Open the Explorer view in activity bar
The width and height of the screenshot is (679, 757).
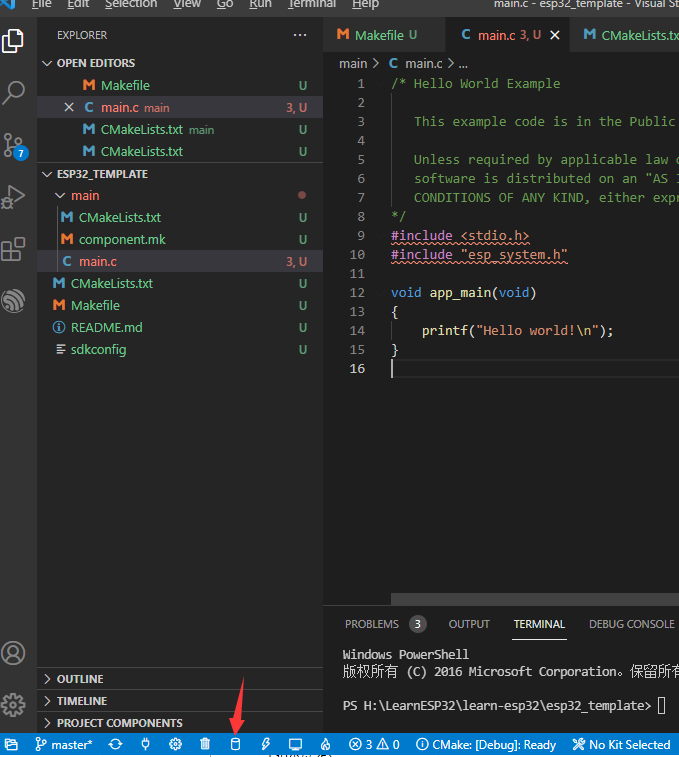[13, 41]
